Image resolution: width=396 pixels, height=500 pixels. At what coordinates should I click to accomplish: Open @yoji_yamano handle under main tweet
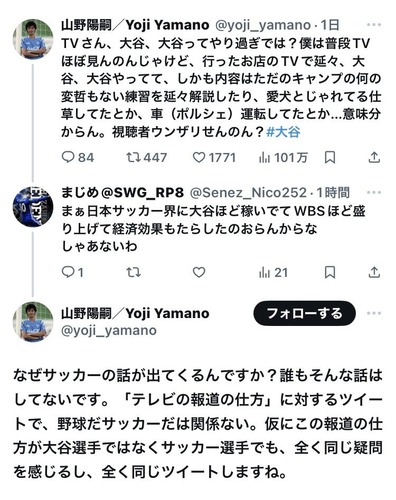(109, 331)
